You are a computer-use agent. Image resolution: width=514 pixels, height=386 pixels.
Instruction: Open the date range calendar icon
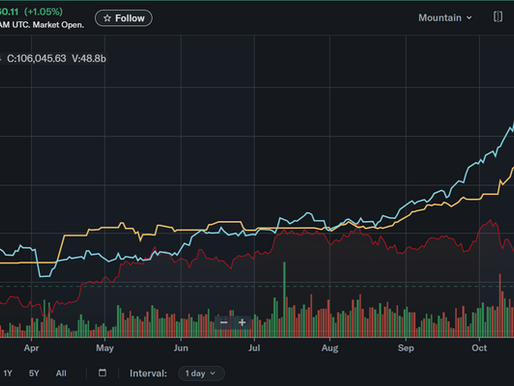tap(103, 373)
